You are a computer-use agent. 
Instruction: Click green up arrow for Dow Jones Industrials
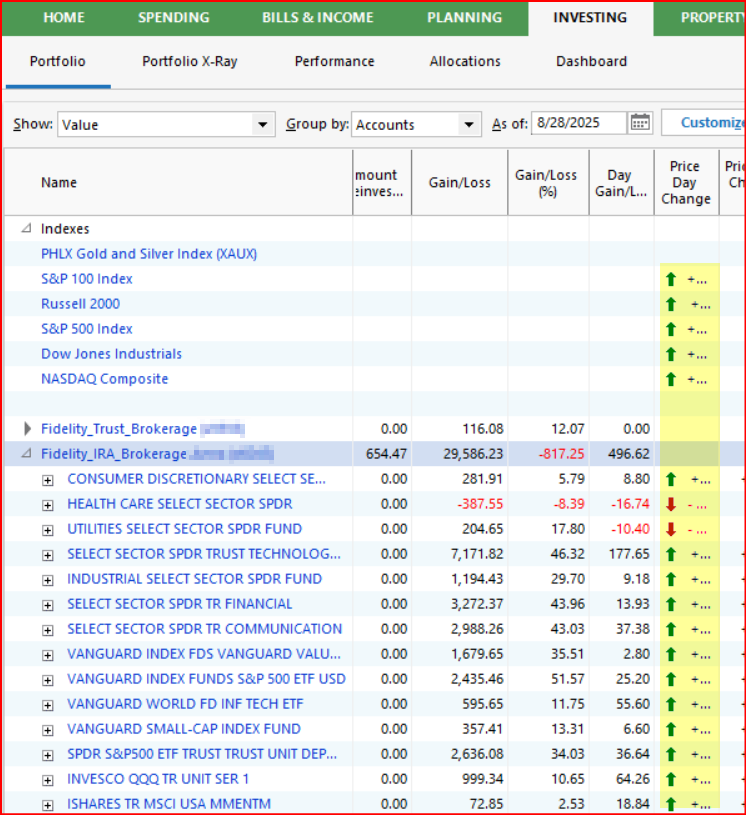(x=671, y=354)
